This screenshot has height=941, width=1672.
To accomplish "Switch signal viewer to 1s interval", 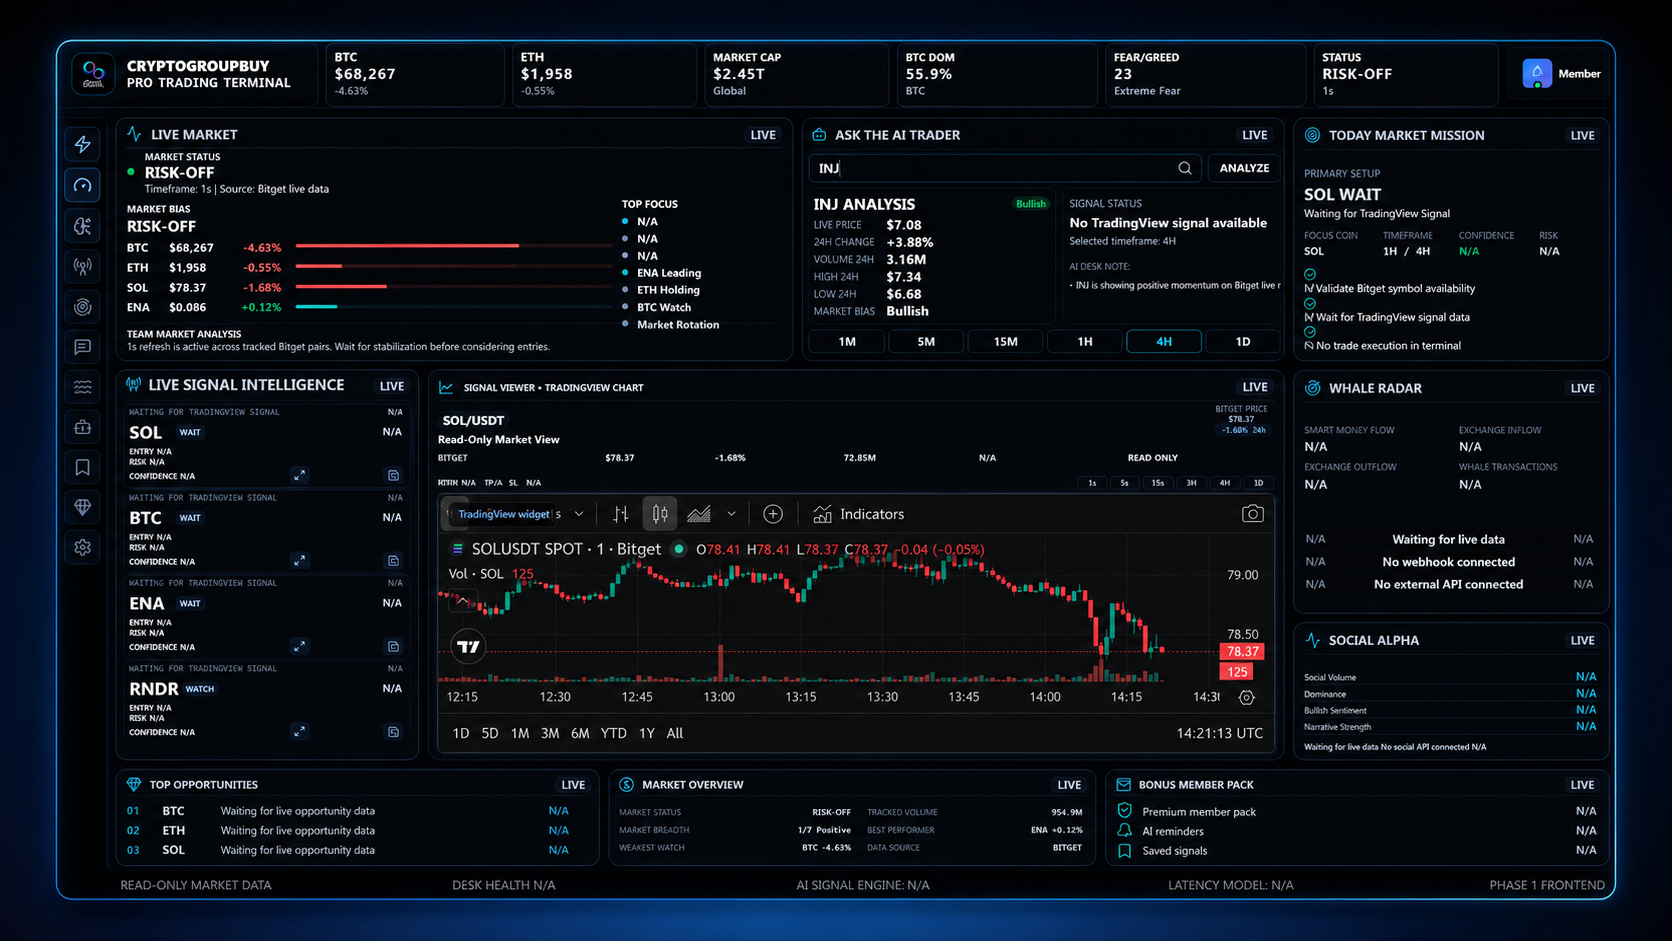I will tap(1092, 483).
